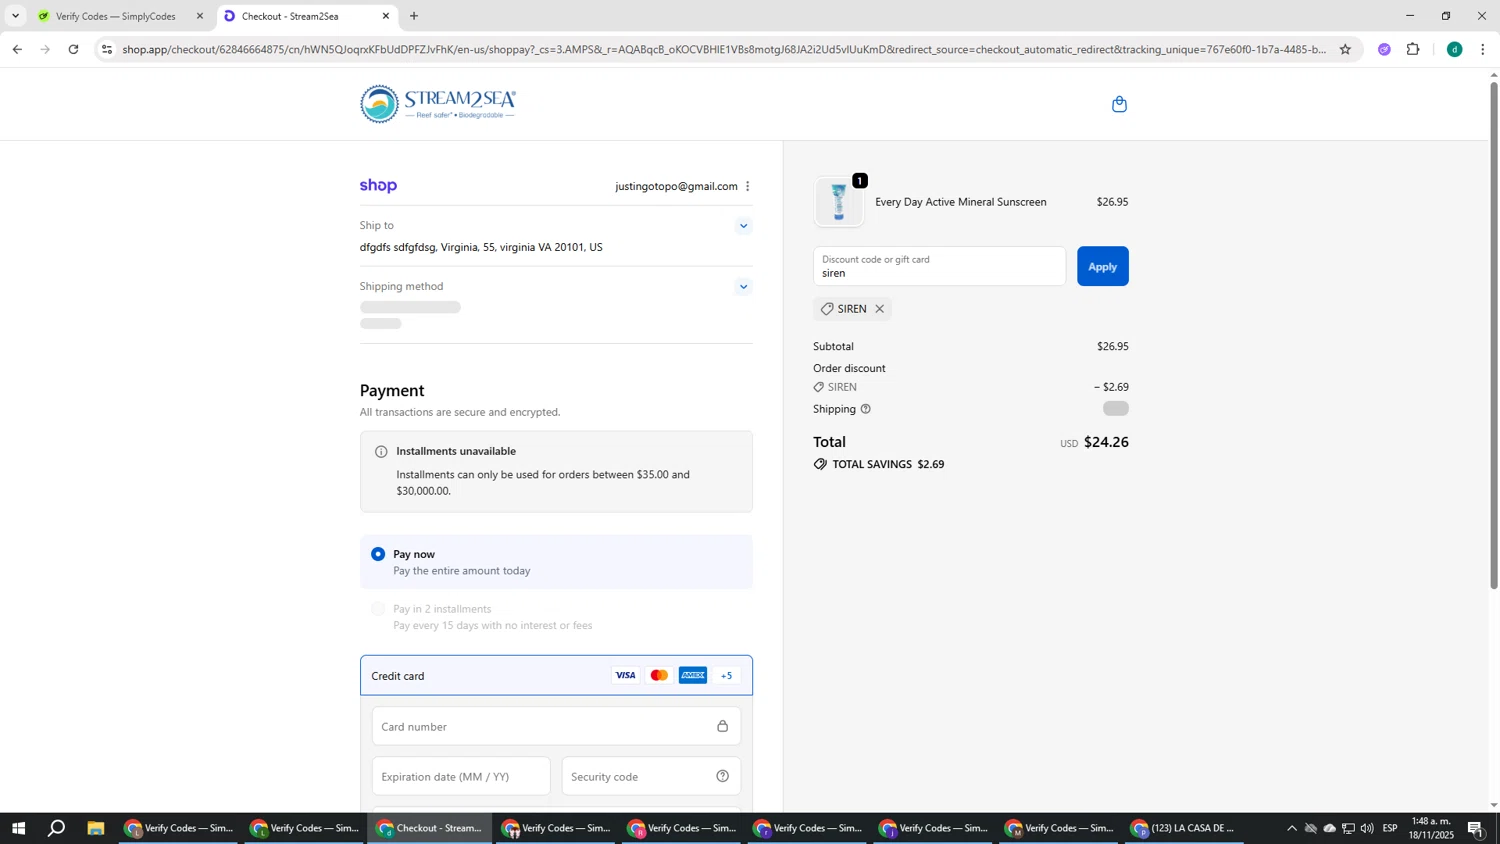Open the tab search dropdown arrow
1500x844 pixels.
15,16
